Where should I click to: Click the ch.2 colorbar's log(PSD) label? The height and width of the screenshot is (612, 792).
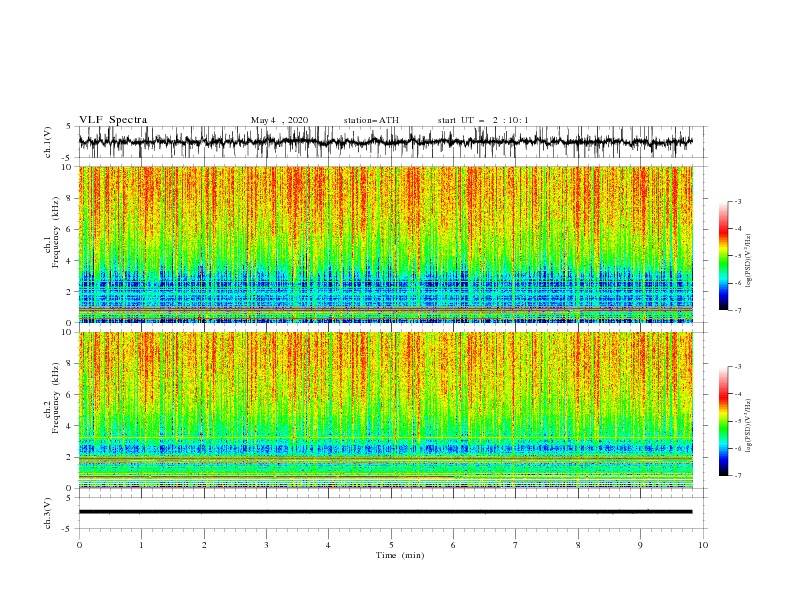(x=750, y=426)
